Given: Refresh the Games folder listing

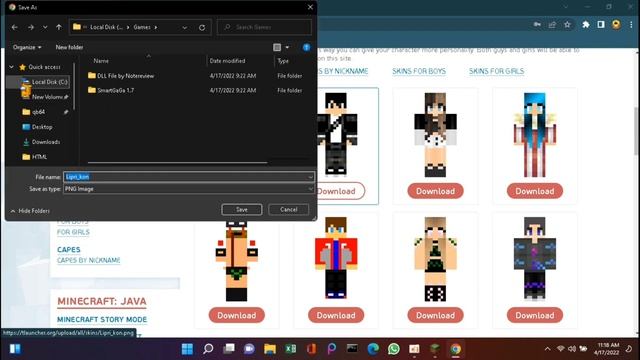Looking at the screenshot, I should [x=202, y=27].
